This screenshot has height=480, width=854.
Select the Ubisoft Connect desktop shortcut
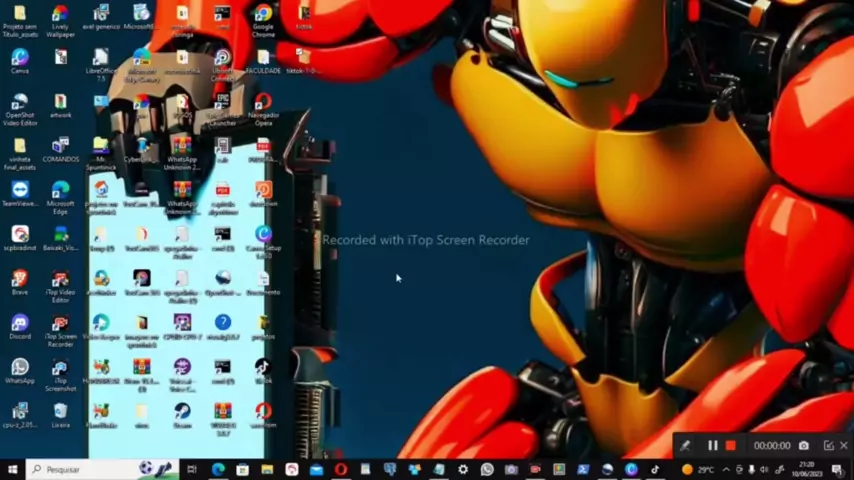(x=222, y=65)
